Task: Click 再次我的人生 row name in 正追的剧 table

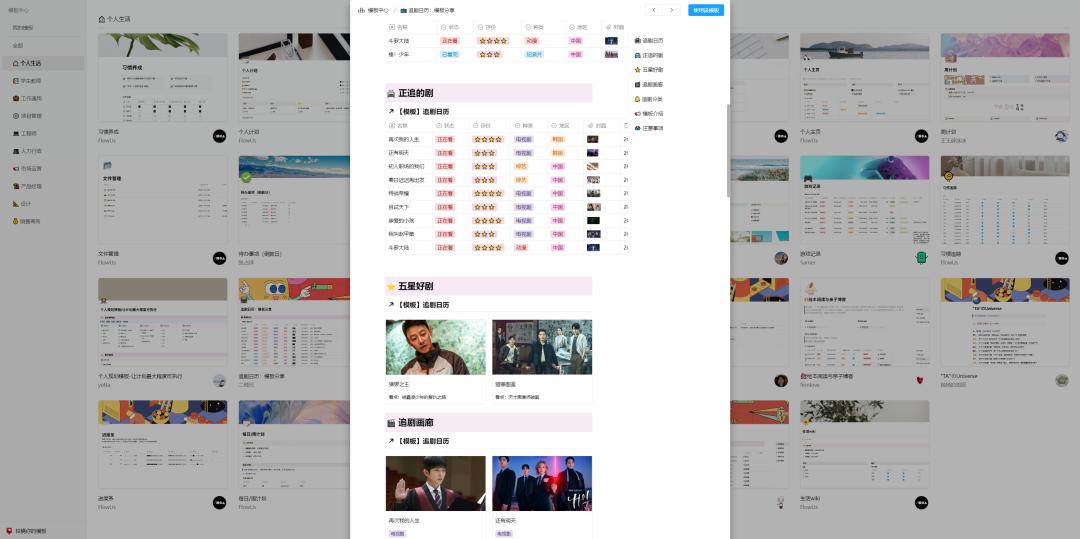Action: pos(404,139)
